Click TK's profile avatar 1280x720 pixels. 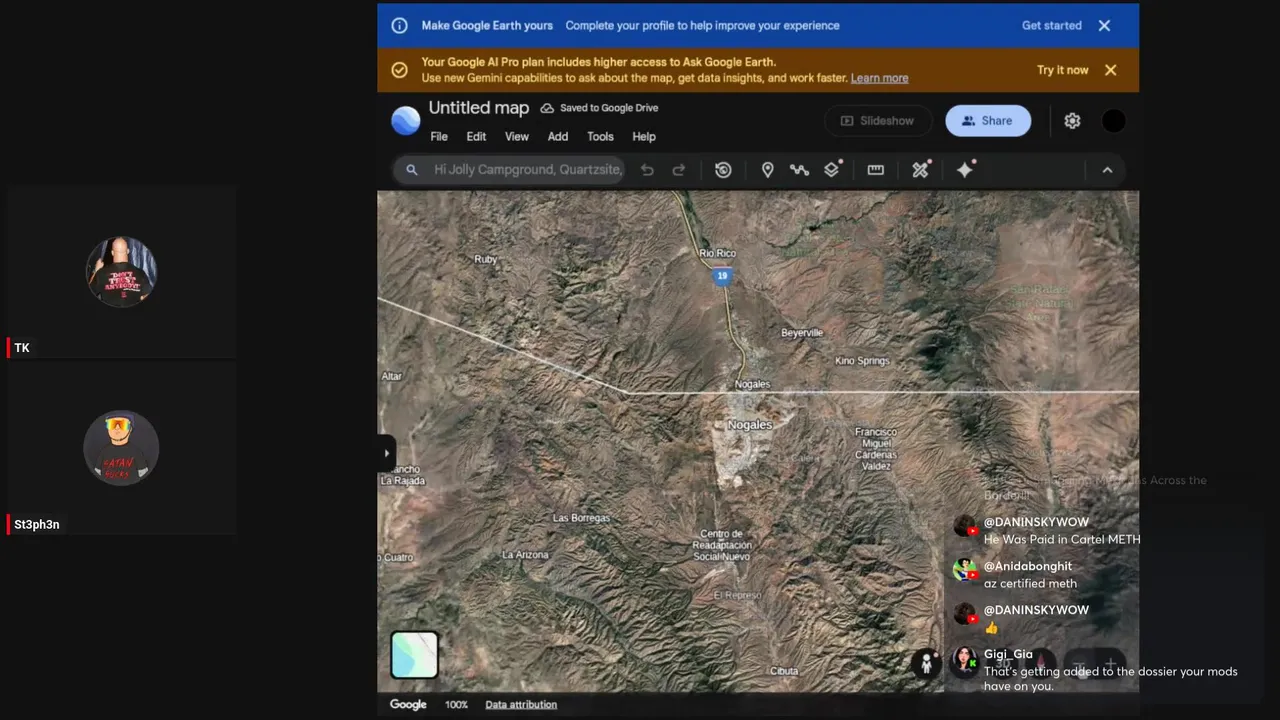(121, 272)
